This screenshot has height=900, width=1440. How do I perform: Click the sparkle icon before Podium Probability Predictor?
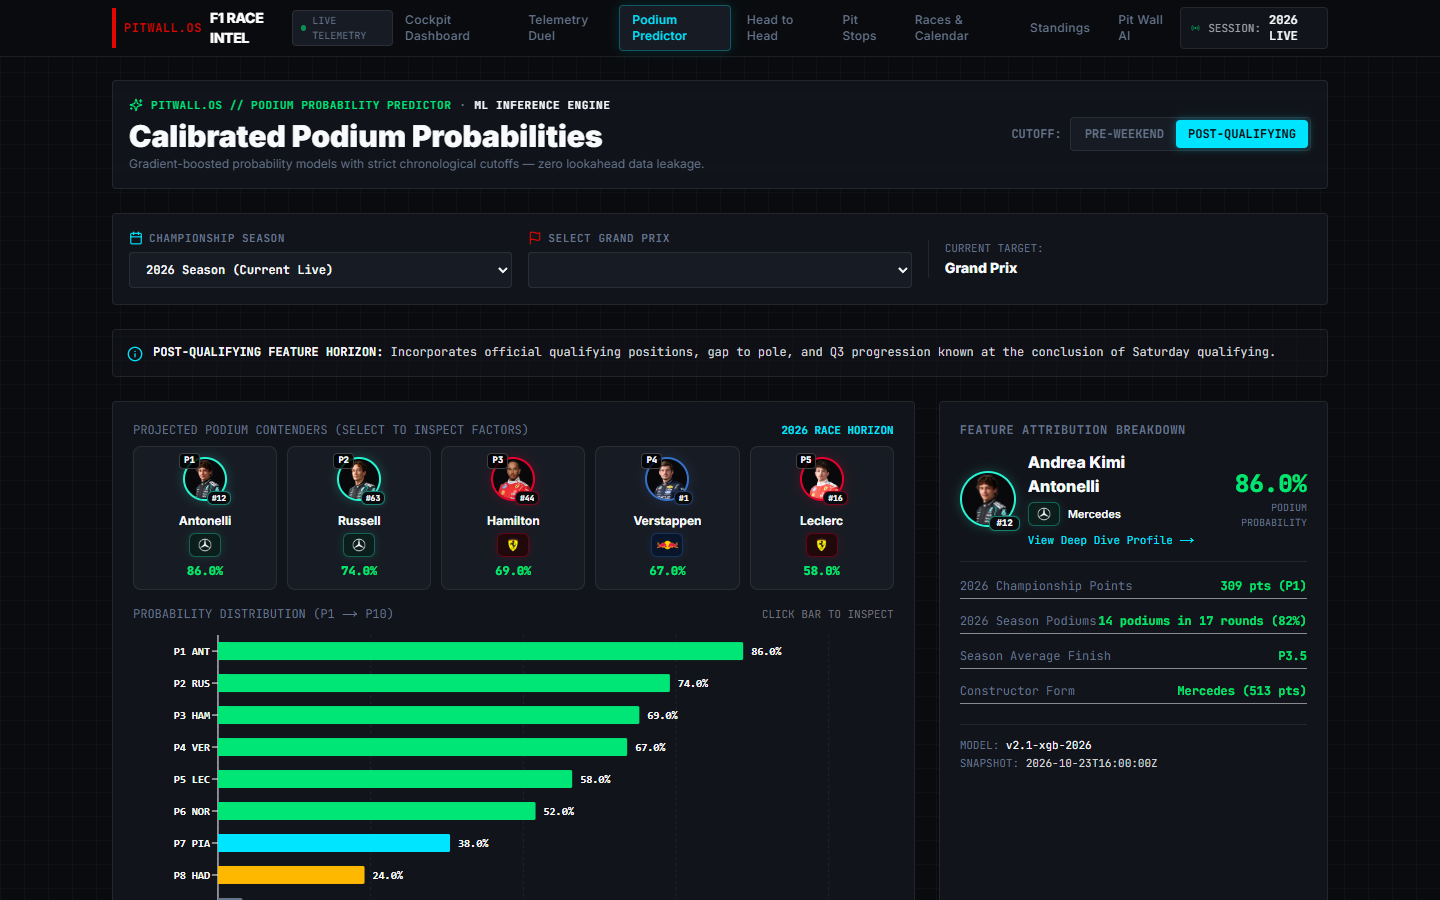[136, 105]
